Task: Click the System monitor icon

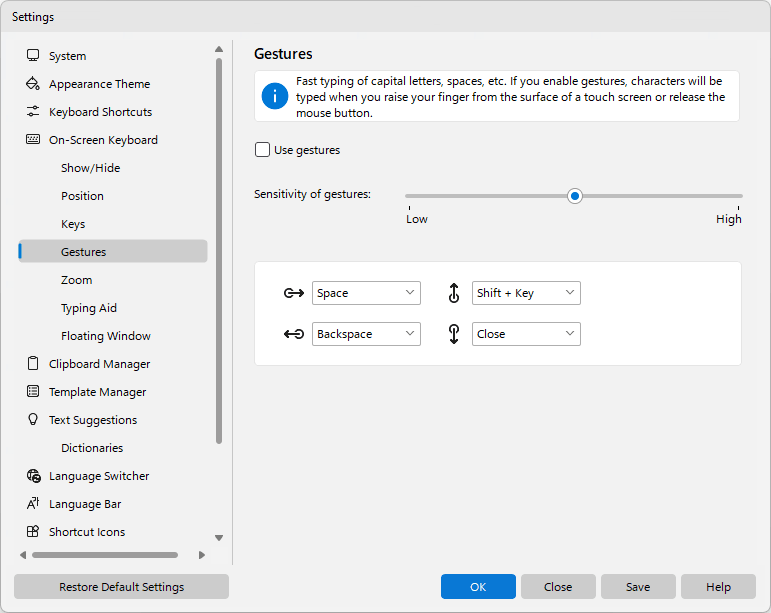Action: (33, 56)
